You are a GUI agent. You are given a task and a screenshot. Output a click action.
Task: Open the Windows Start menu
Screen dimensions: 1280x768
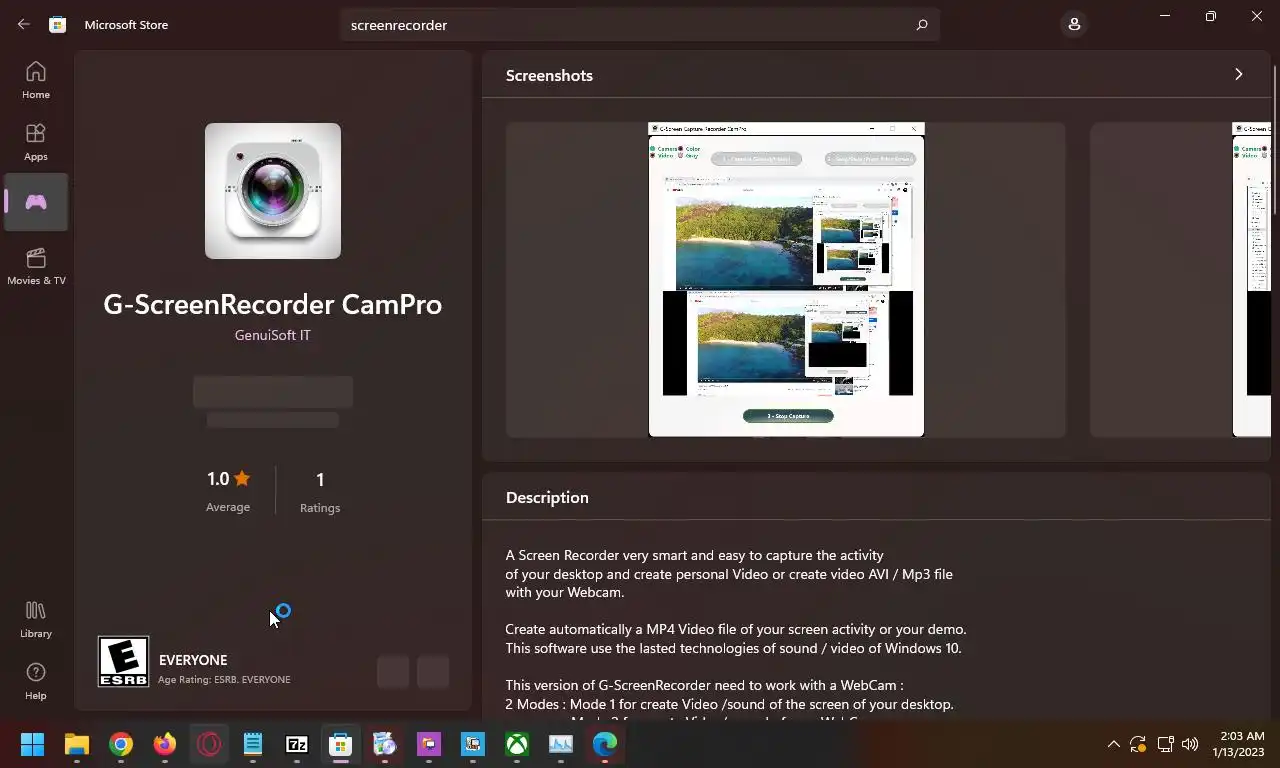point(33,744)
